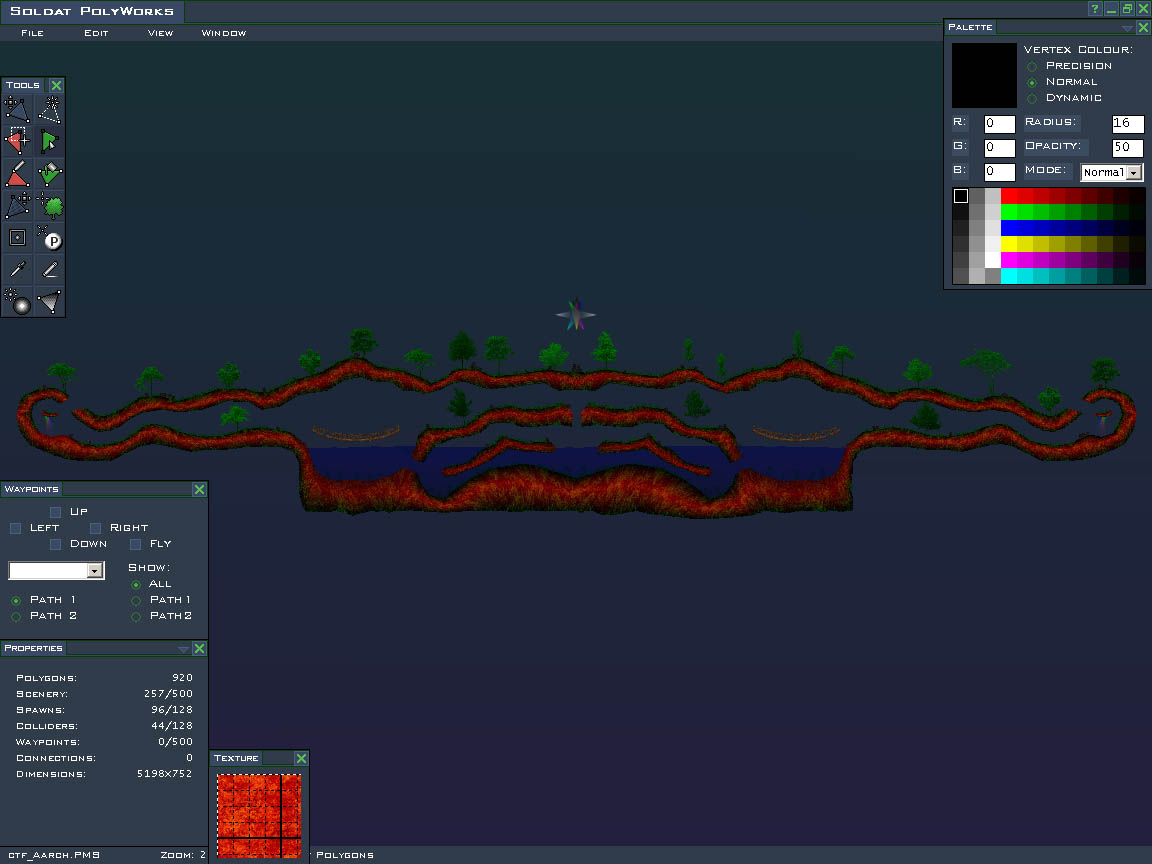Choose the green Vertex selection tool
Viewport: 1152px width, 864px height.
click(x=50, y=141)
